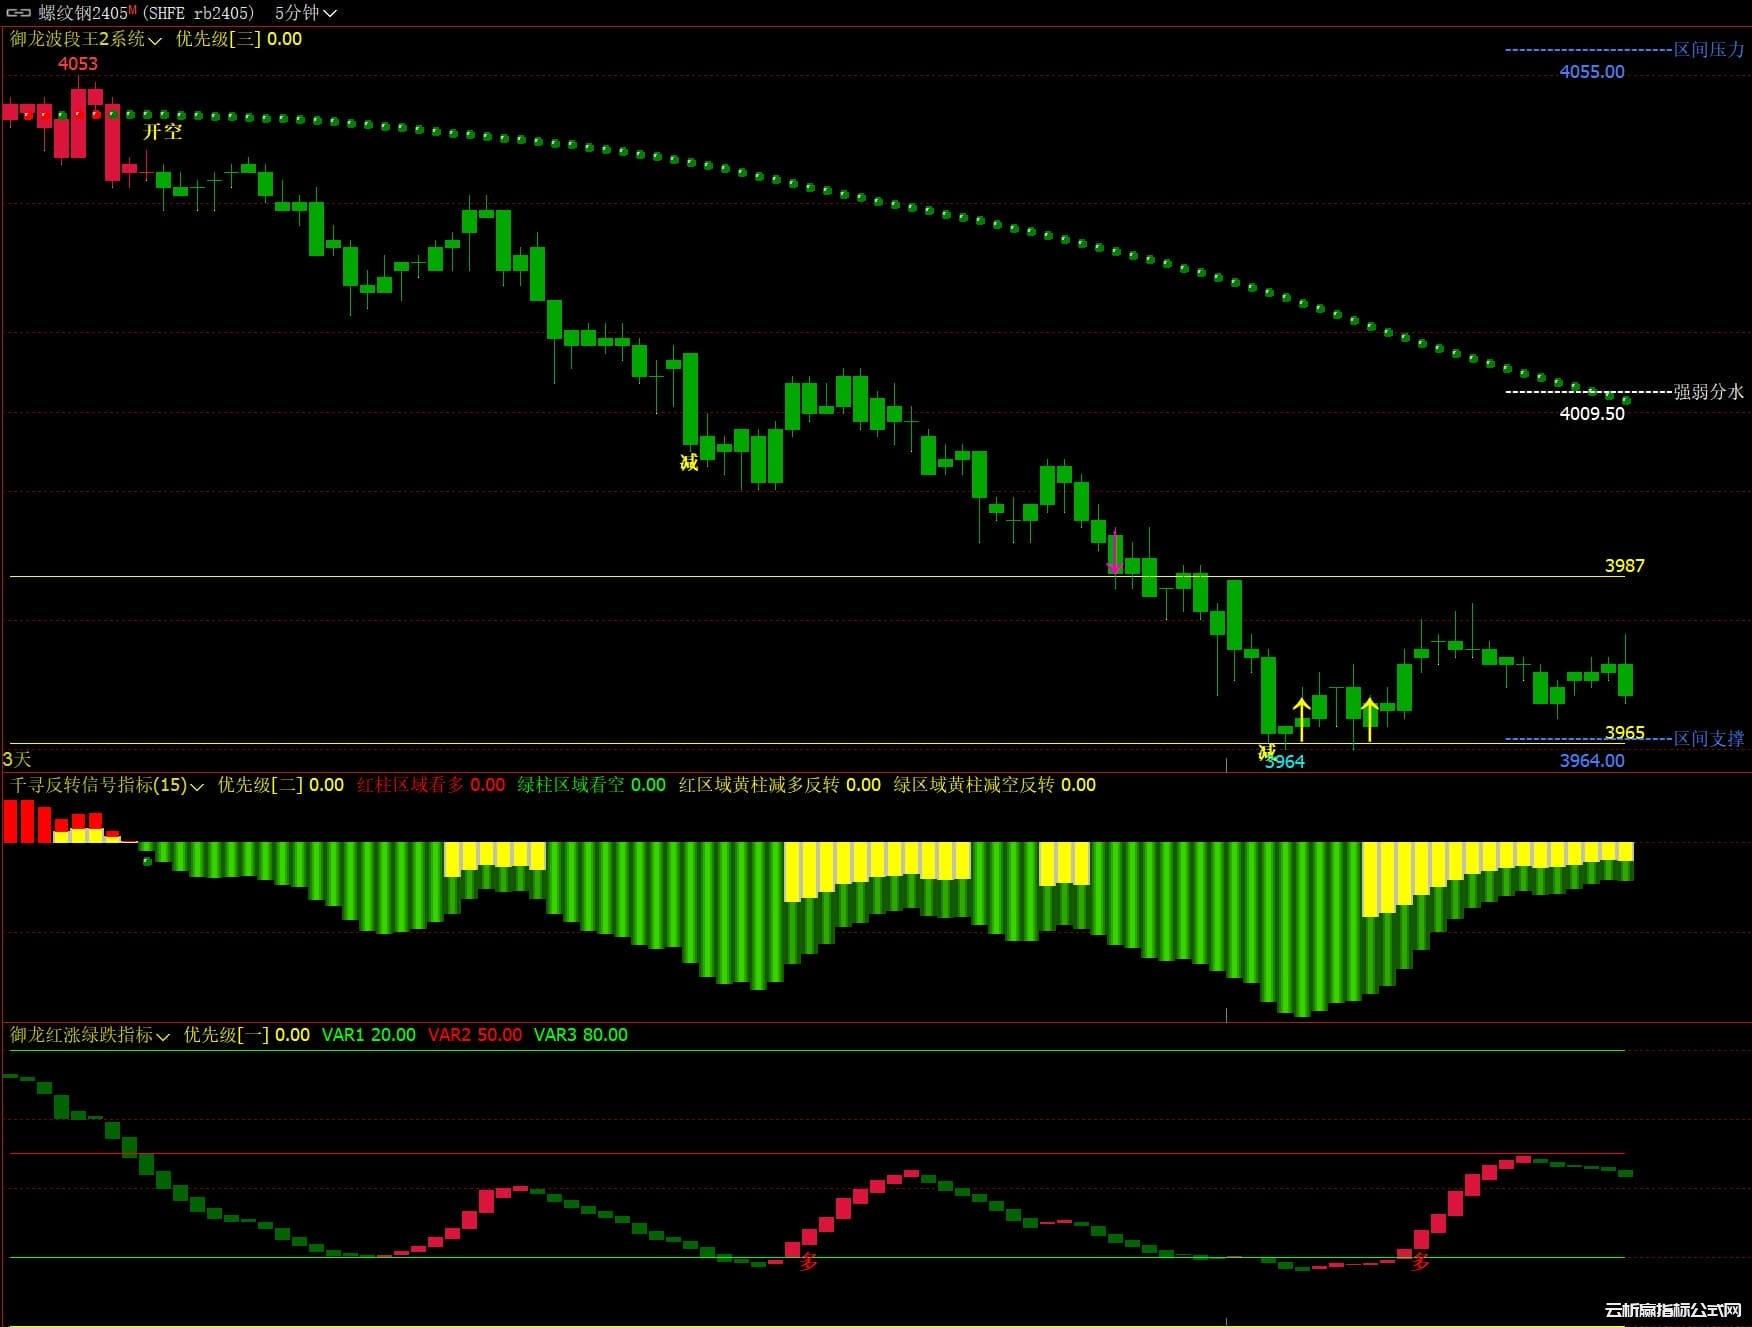The image size is (1752, 1327).
Task: Click the first red 多 signal in the bottom indicator
Action: 809,1263
